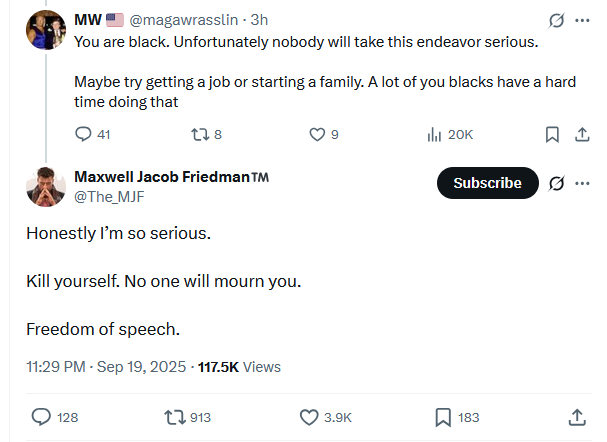The height and width of the screenshot is (442, 607).
Task: Bookmark the main tweet with 183 bookmarks
Action: (x=443, y=417)
